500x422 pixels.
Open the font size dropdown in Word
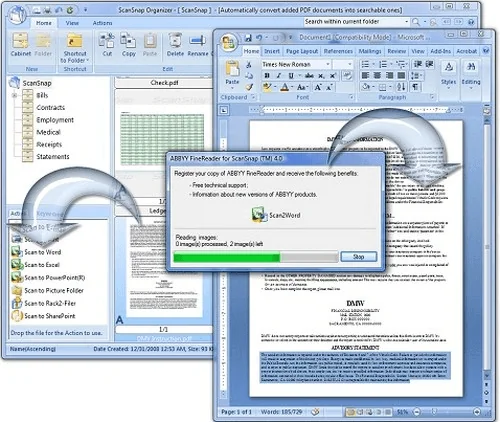(350, 64)
